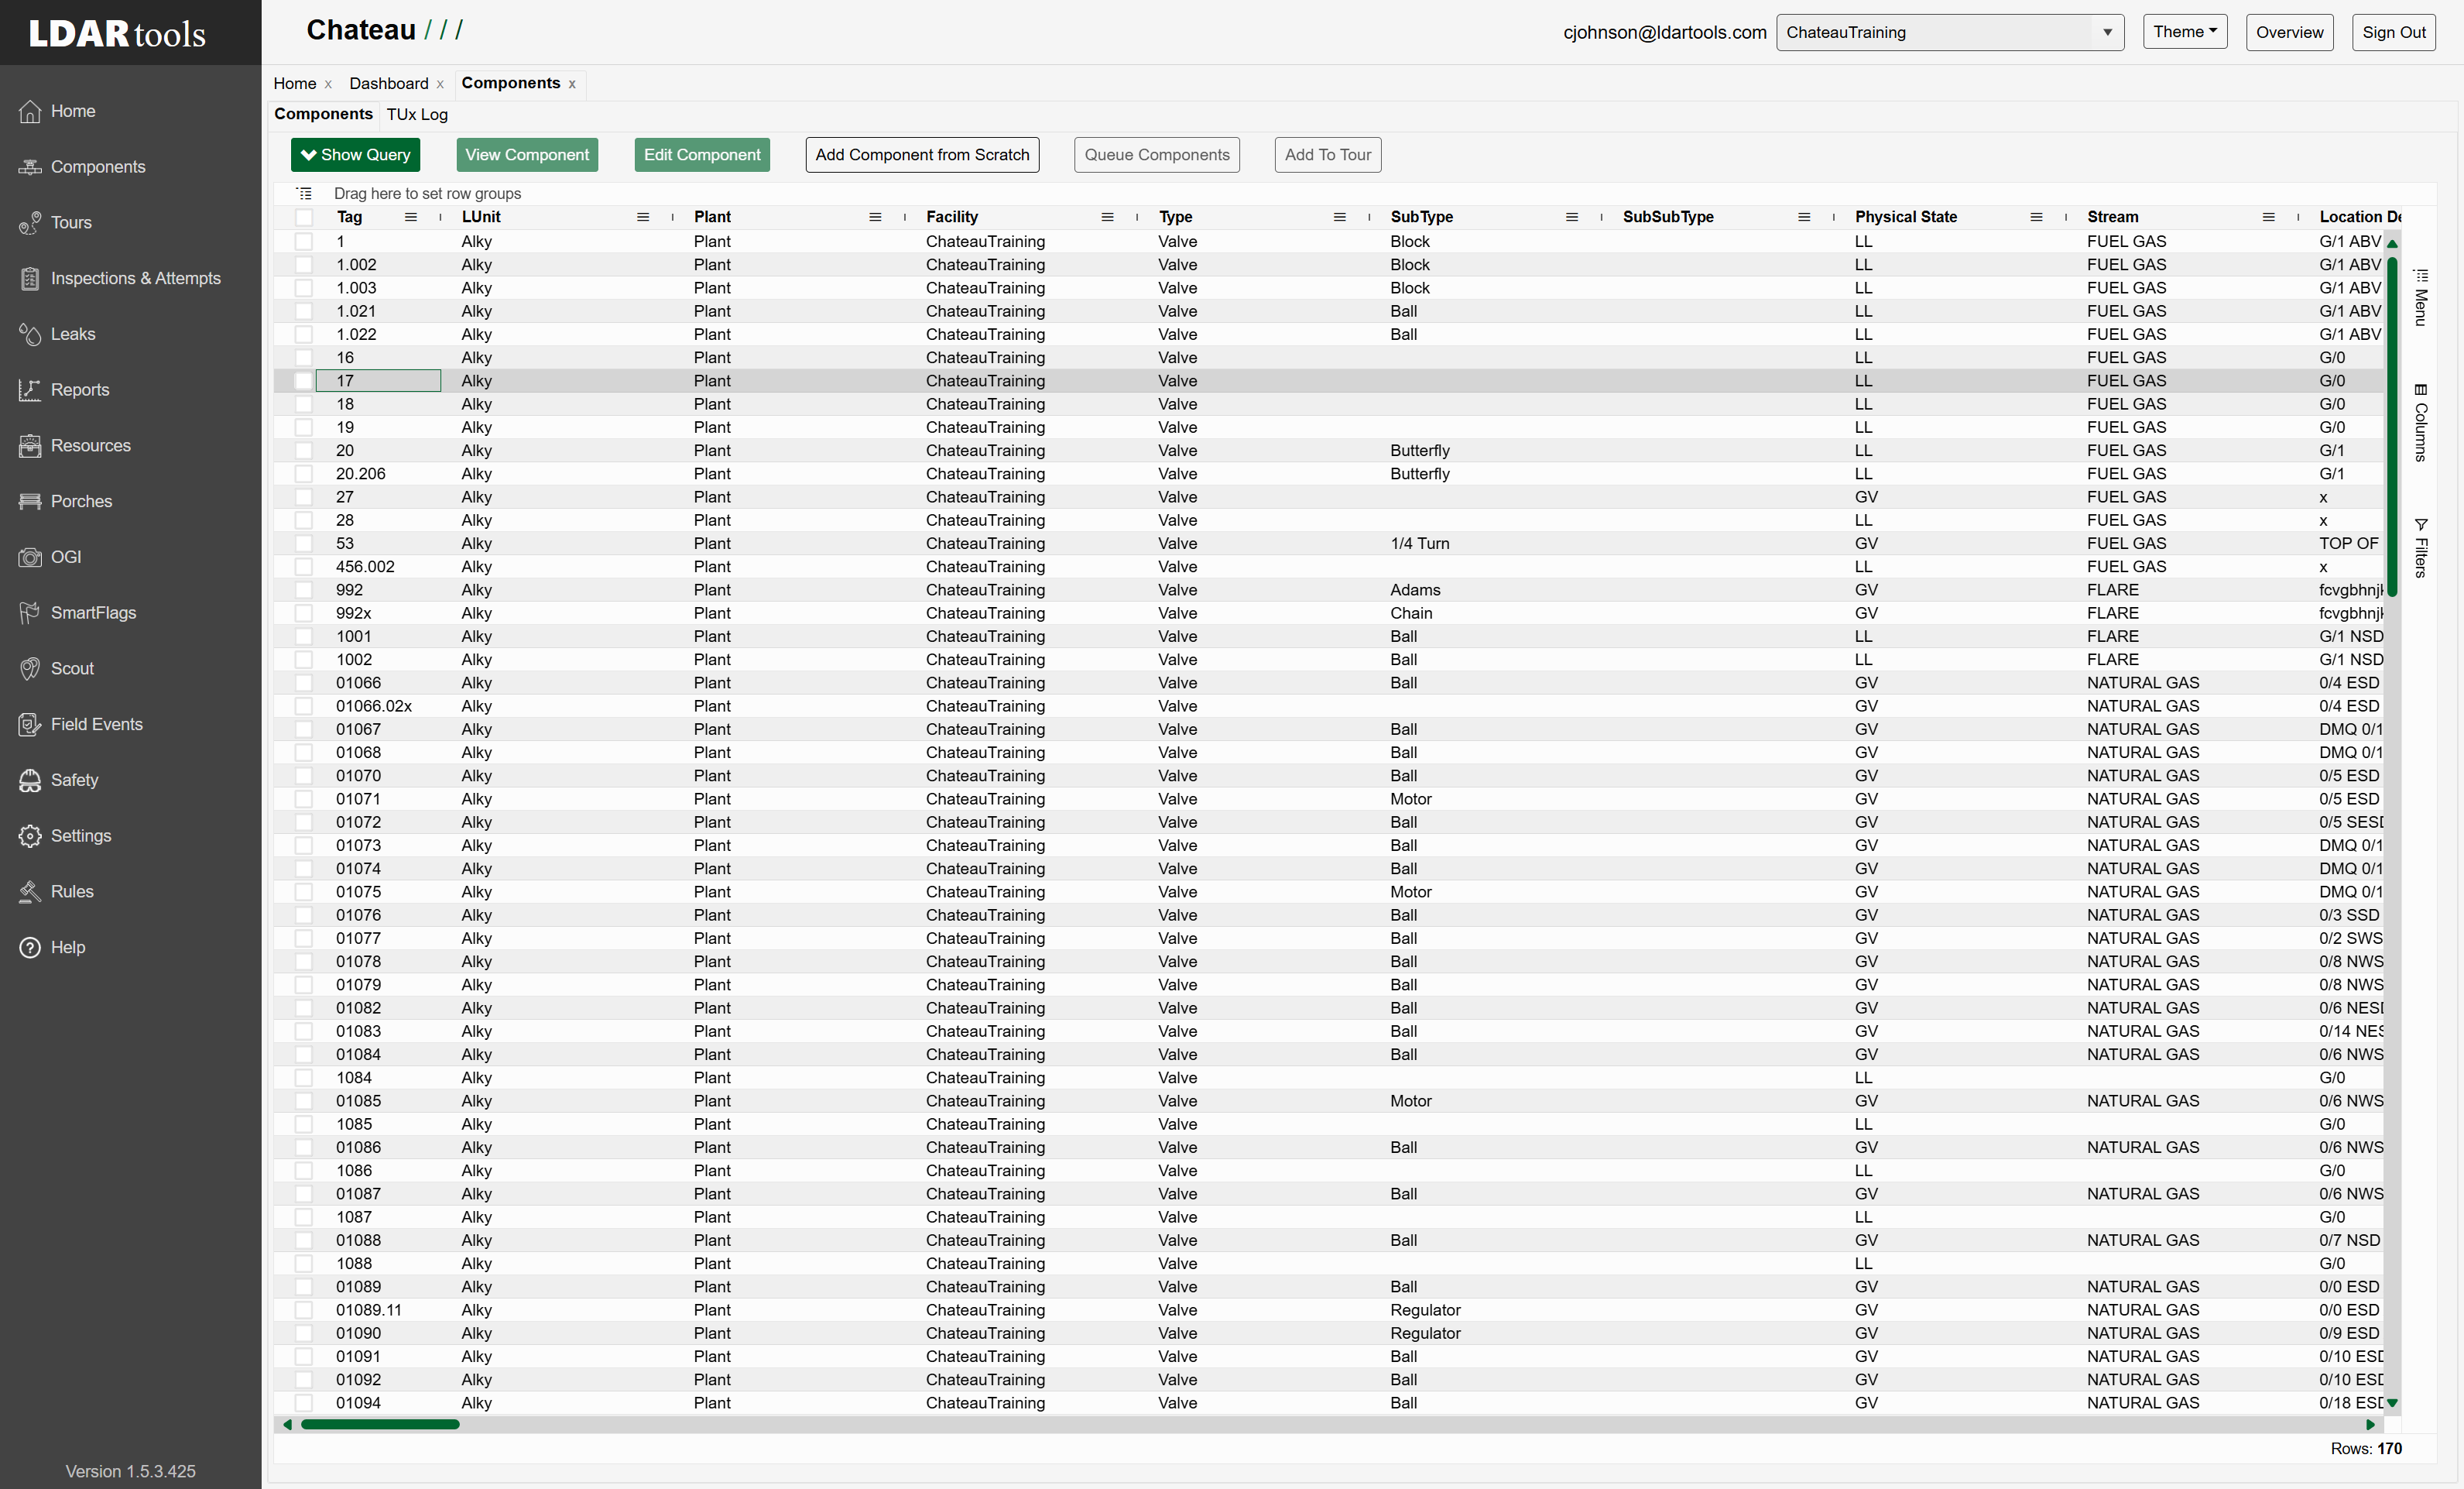Select the Components sub-tab
This screenshot has height=1489, width=2464.
click(323, 114)
